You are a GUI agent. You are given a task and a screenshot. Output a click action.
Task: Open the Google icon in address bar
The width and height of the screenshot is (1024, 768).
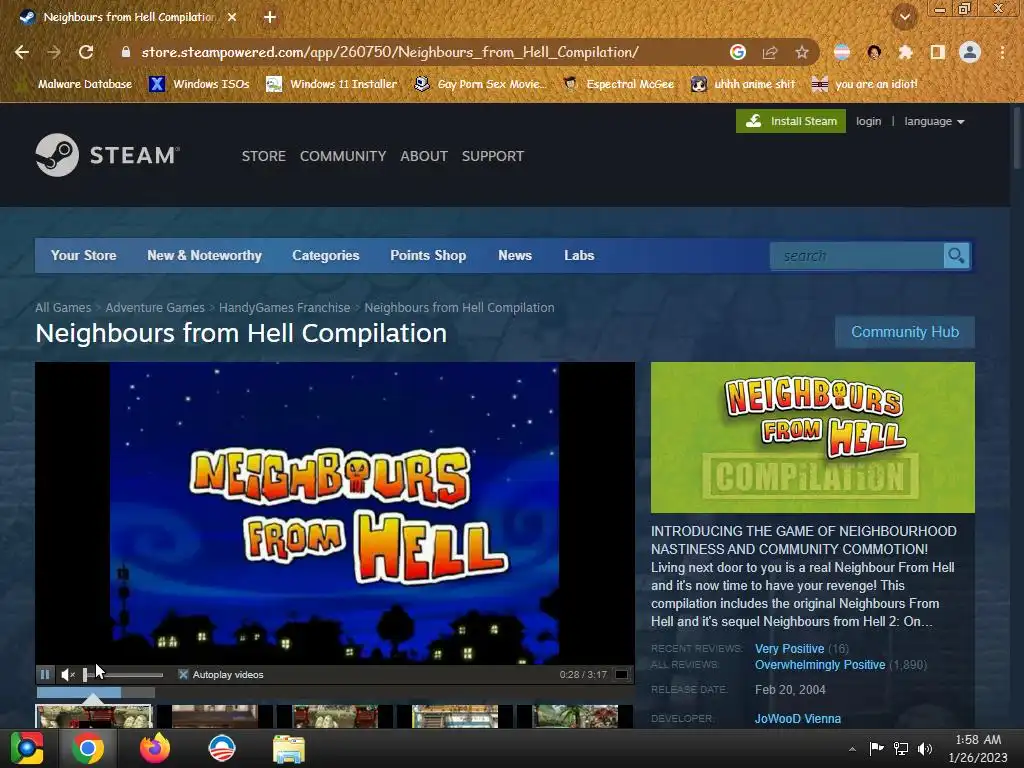pyautogui.click(x=738, y=52)
